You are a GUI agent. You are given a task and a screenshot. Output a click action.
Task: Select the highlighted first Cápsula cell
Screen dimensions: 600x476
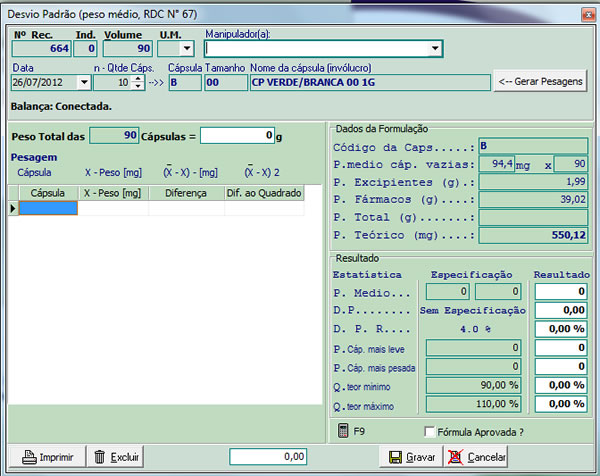click(x=48, y=208)
